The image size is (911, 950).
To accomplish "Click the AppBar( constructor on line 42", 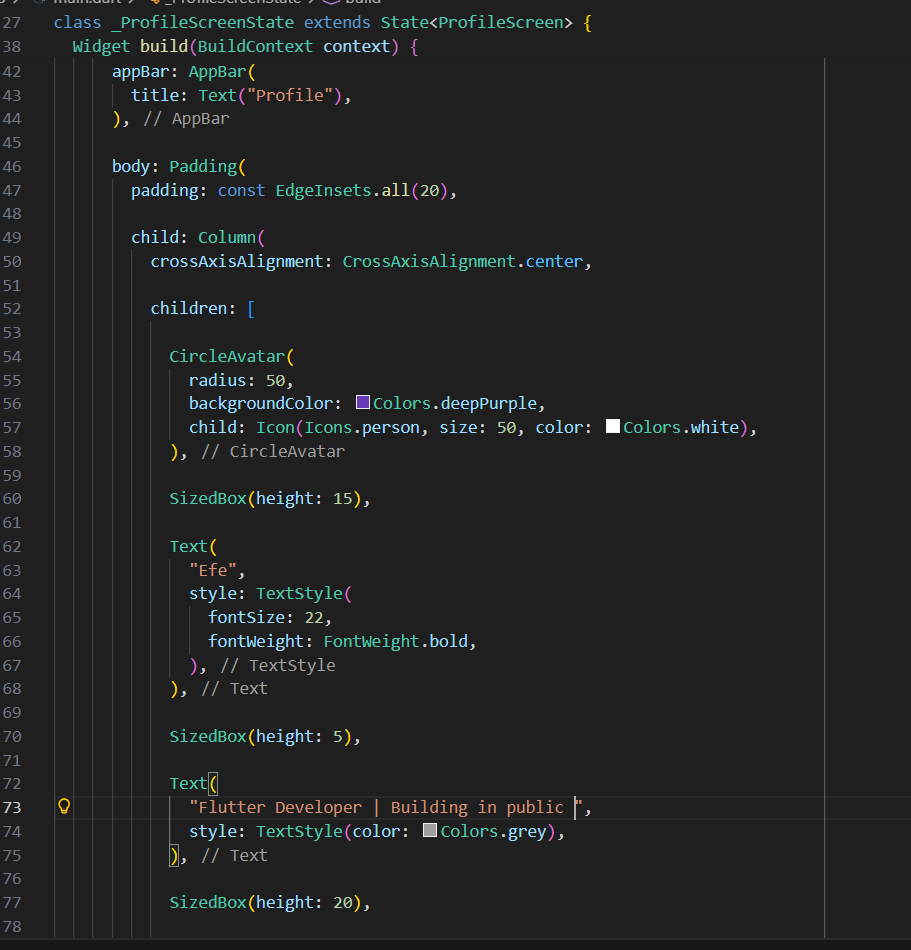I will (x=222, y=71).
